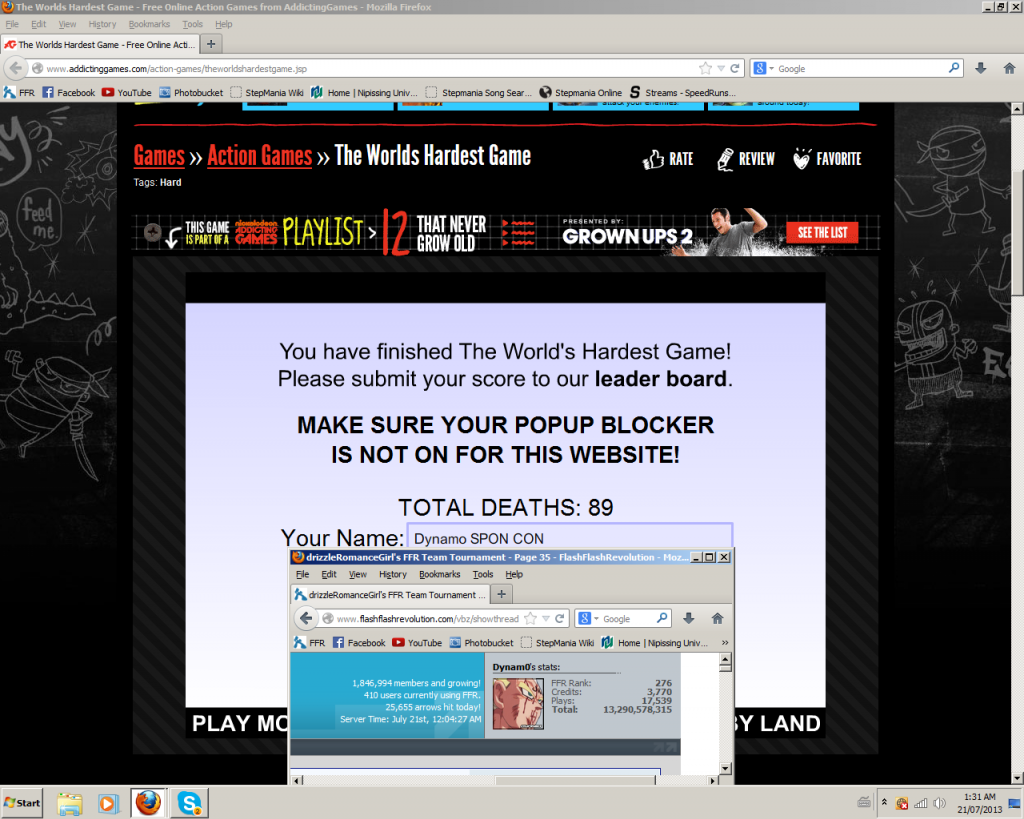Show hidden bookmarks chevron in small Firefox window
This screenshot has height=819, width=1024.
coord(723,643)
